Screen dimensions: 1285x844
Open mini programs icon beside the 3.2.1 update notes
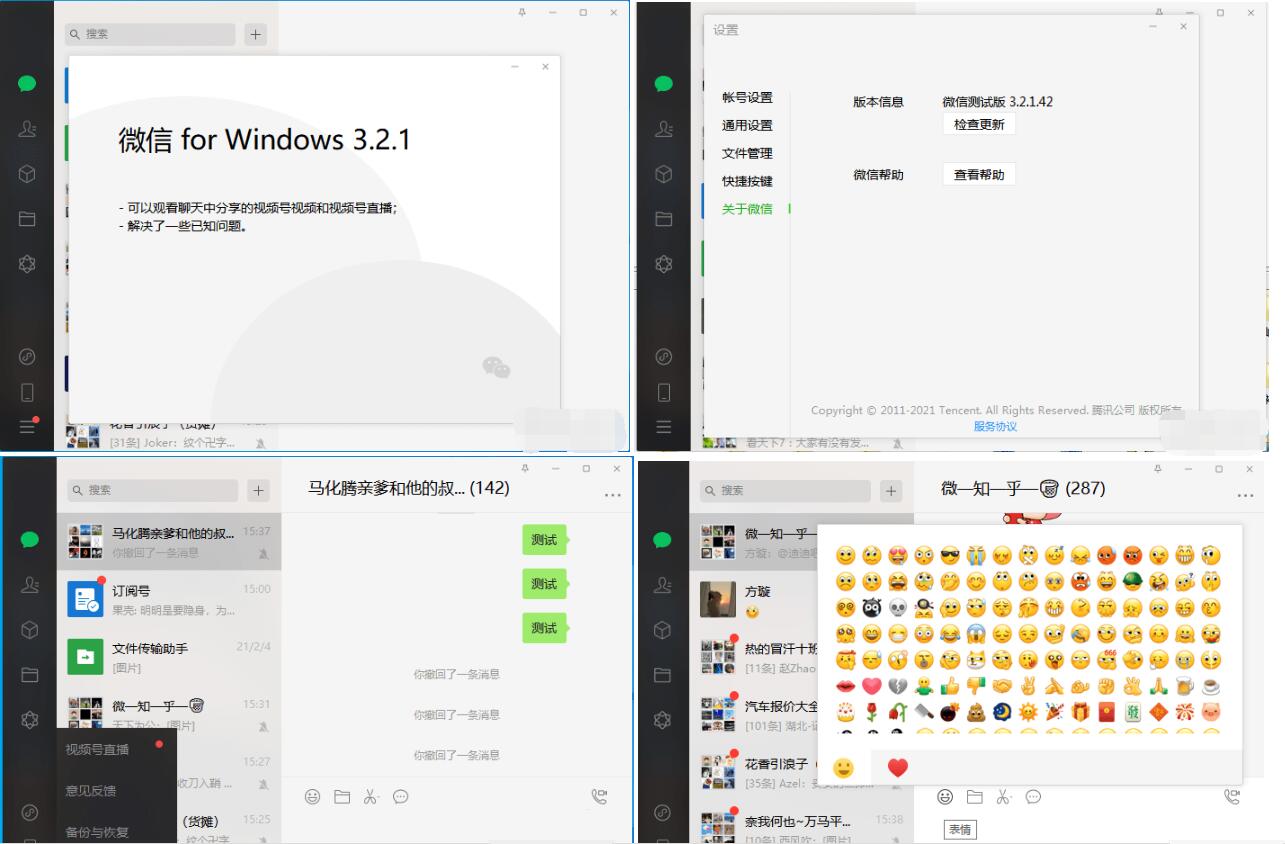27,356
